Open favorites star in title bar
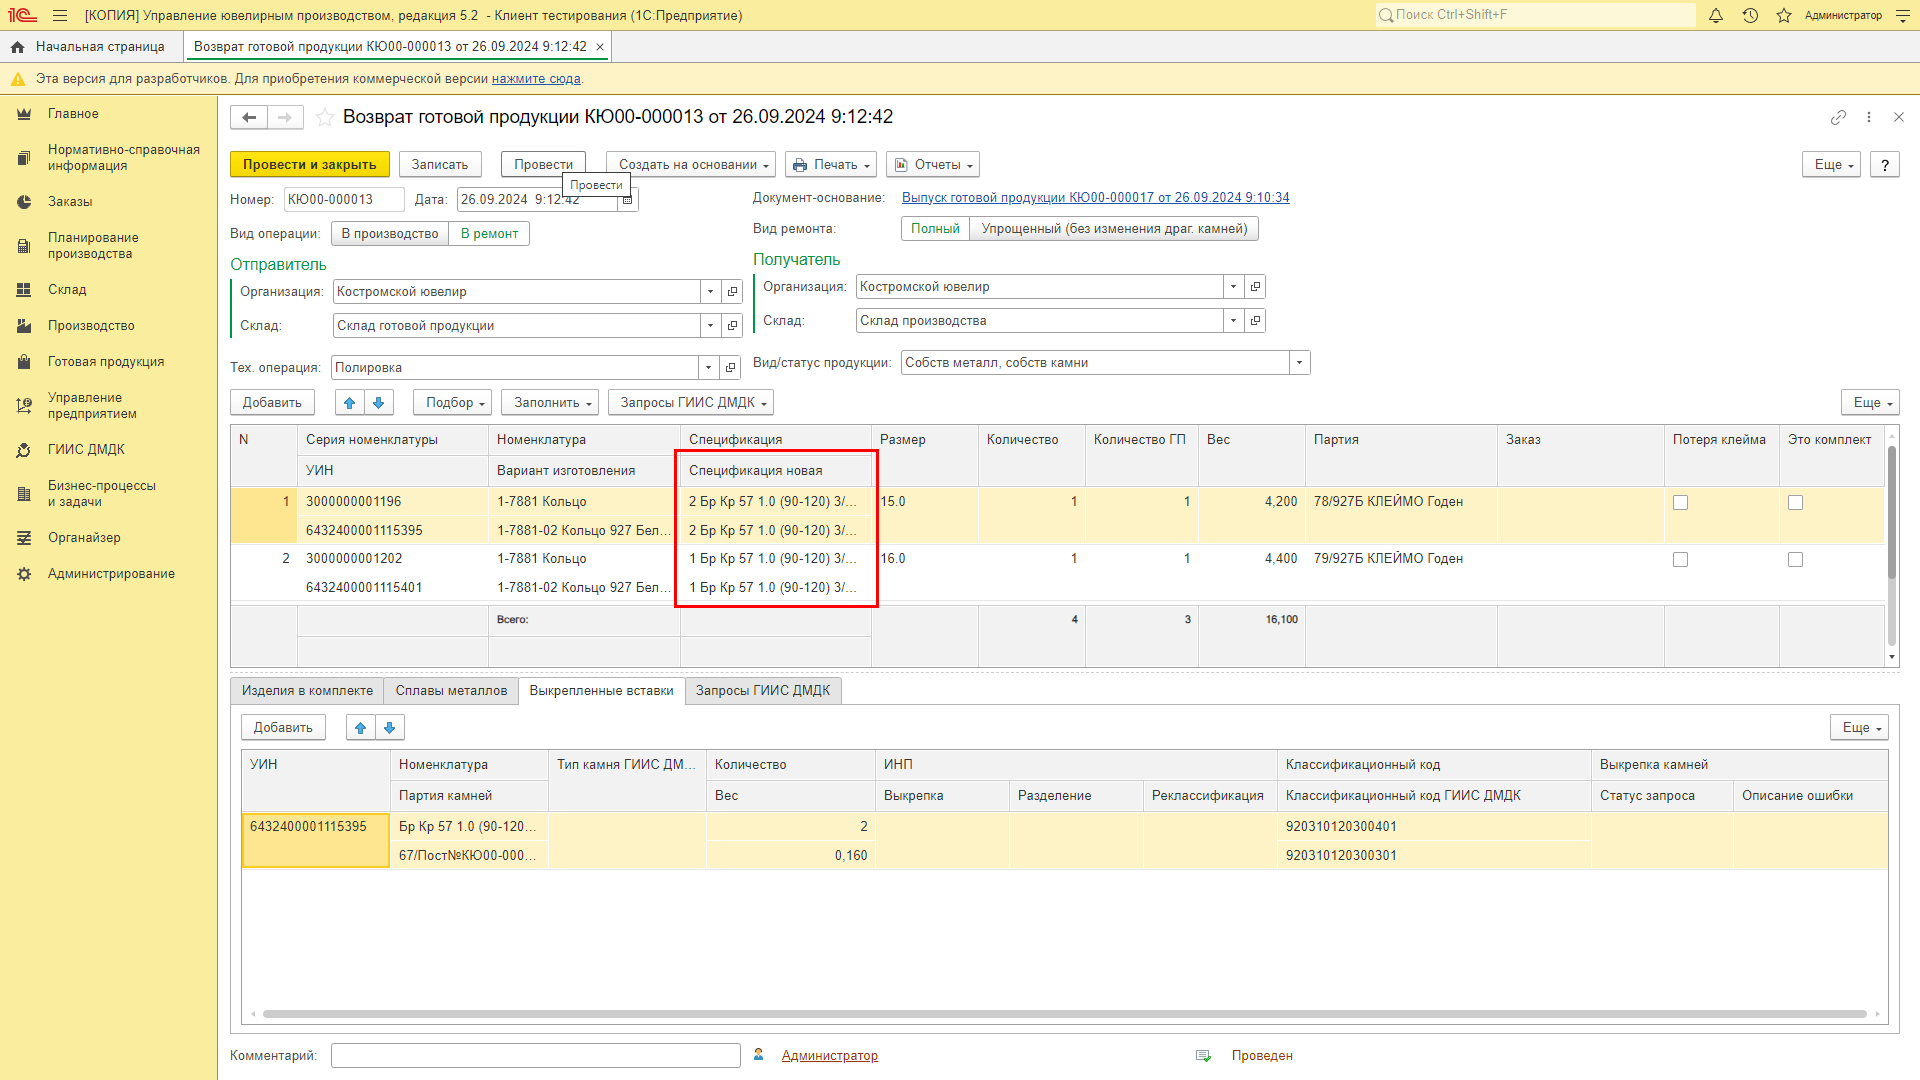Screen dimensions: 1920x1080 (x=1784, y=15)
